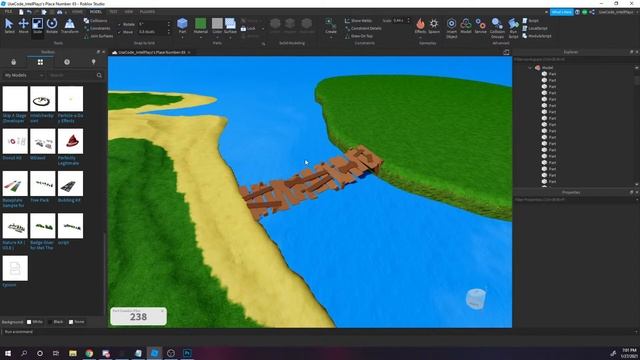Expand the Effects dropdown arrow

coord(420,38)
